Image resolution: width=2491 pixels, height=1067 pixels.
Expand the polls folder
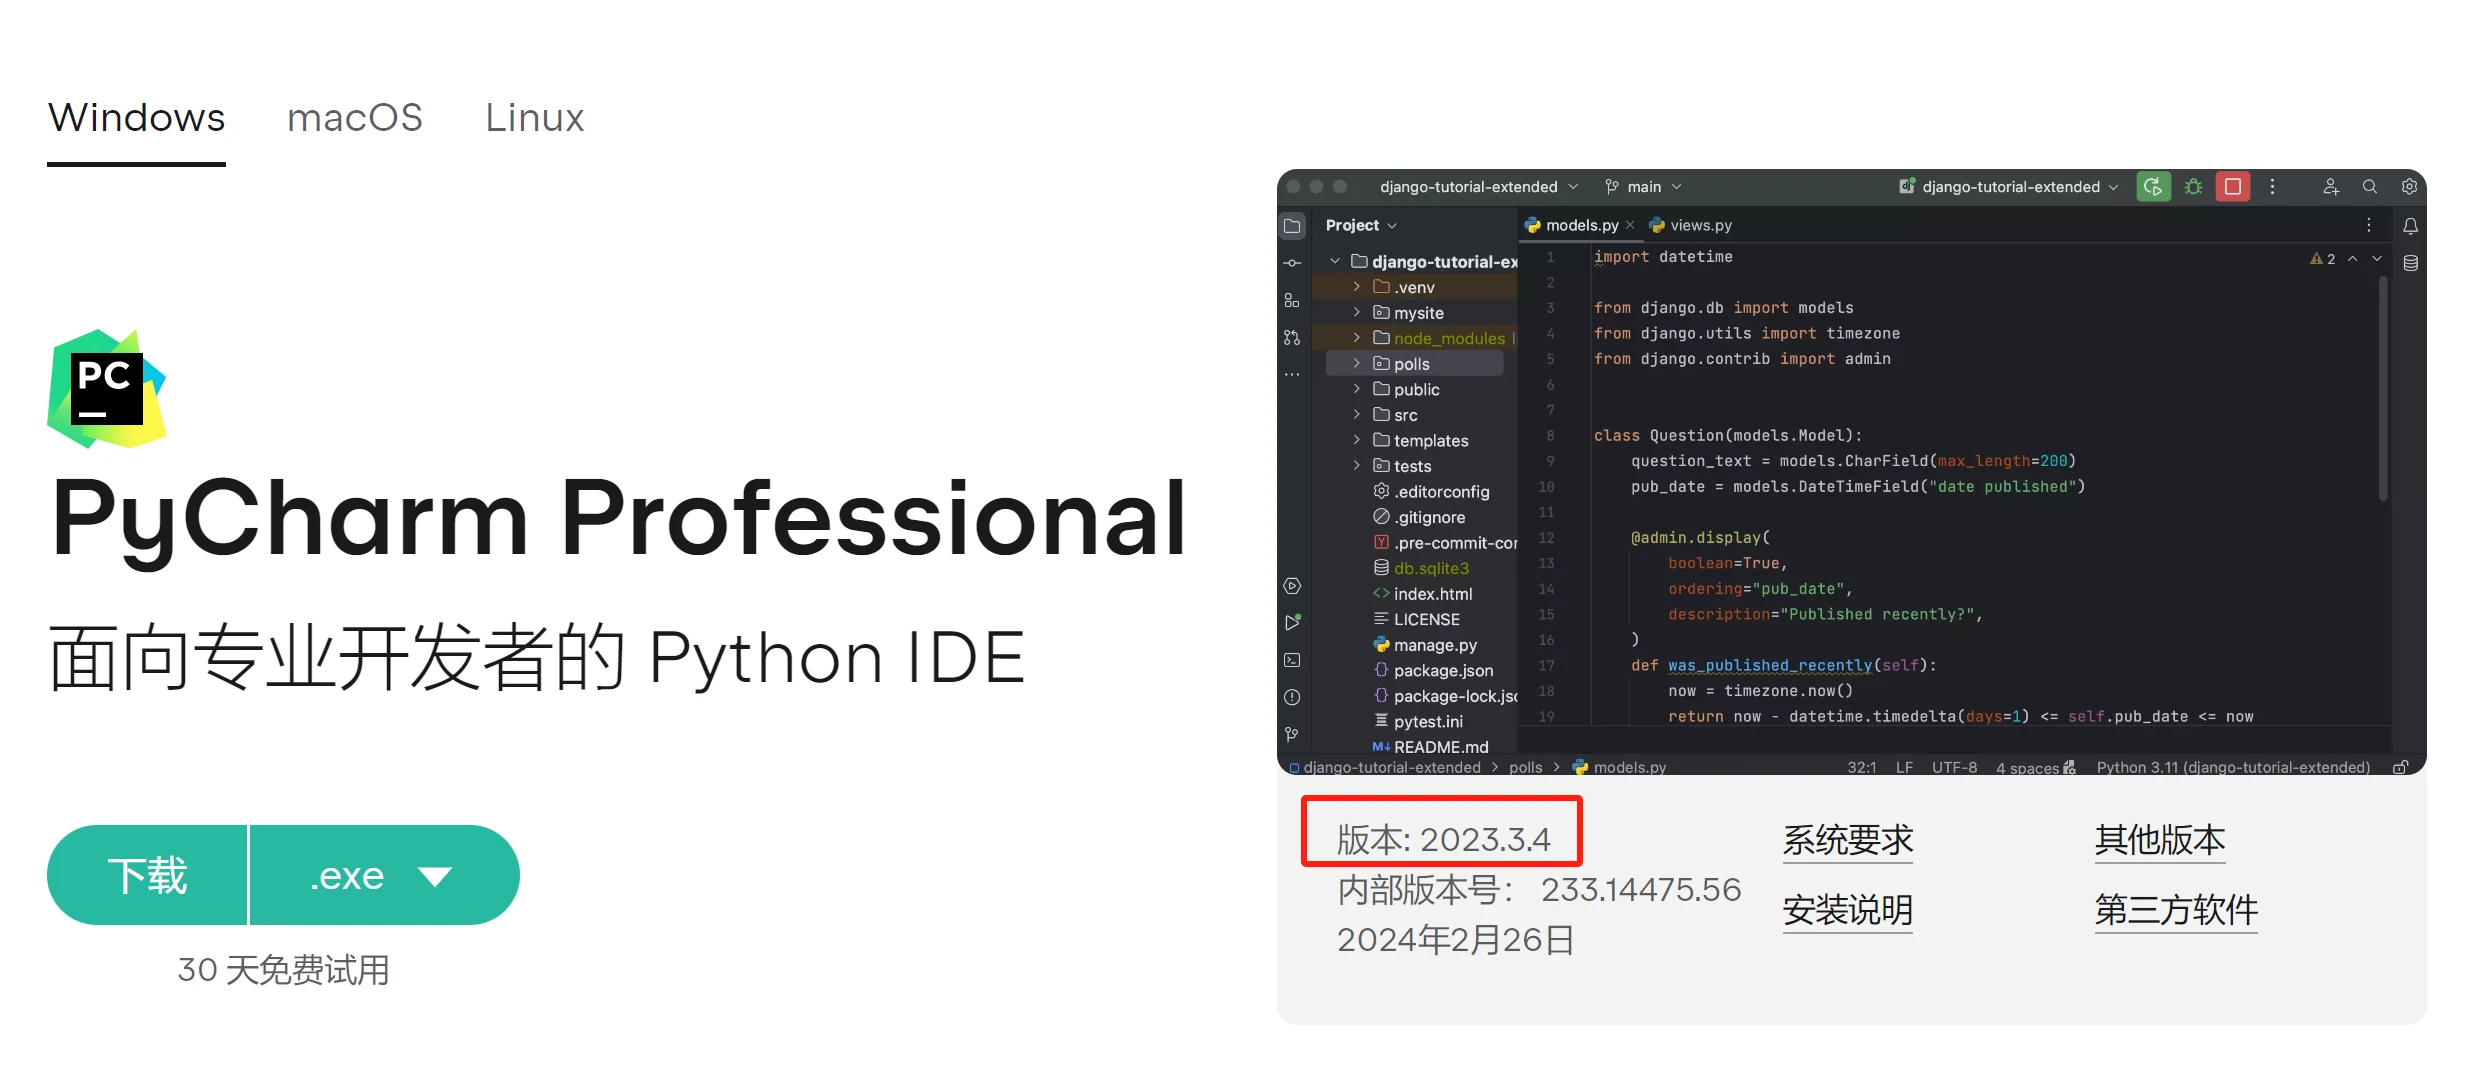pyautogui.click(x=1356, y=364)
